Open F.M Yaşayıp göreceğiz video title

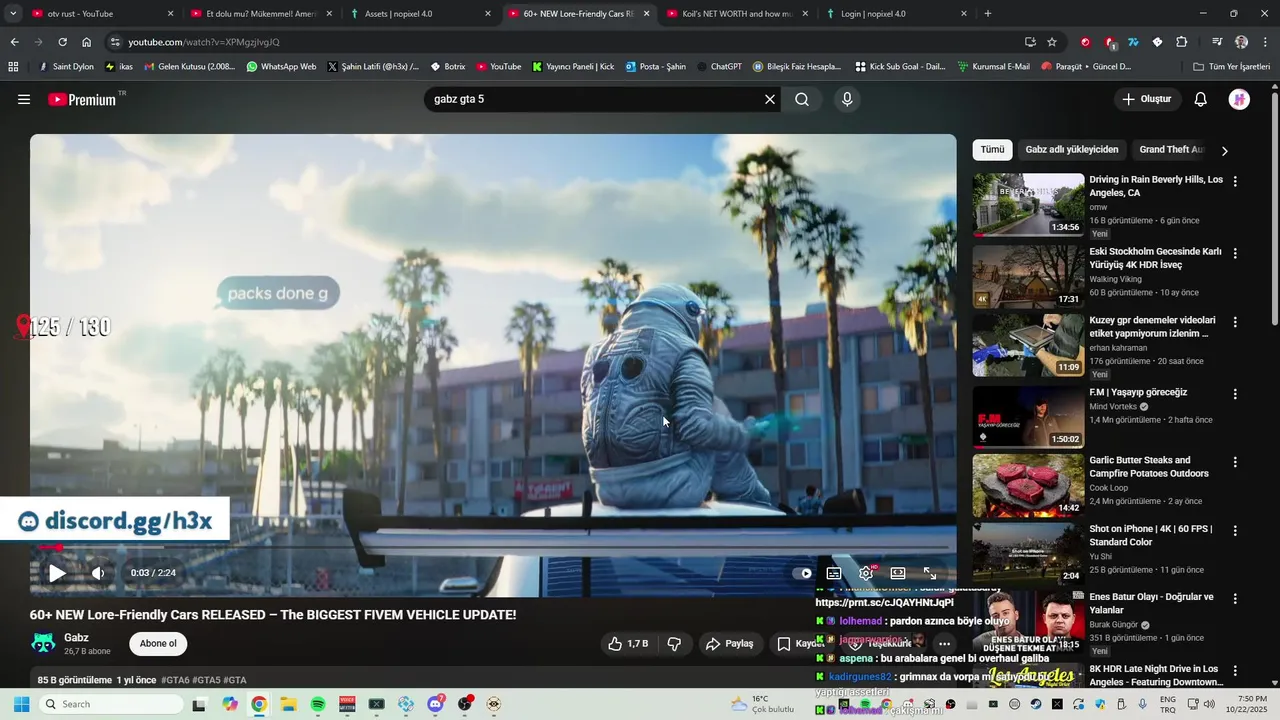1138,392
